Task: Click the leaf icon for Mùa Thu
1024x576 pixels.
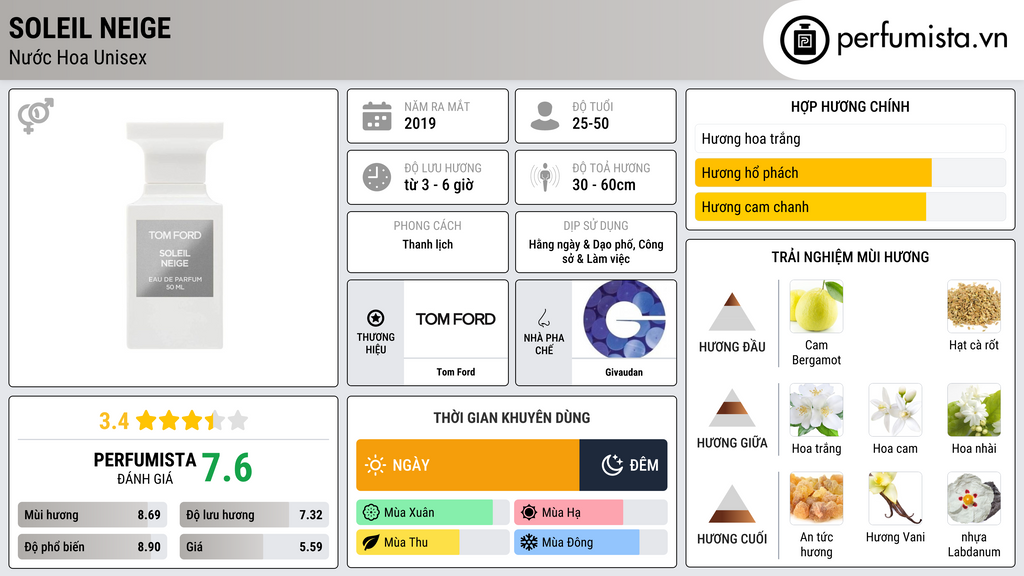Action: click(371, 543)
